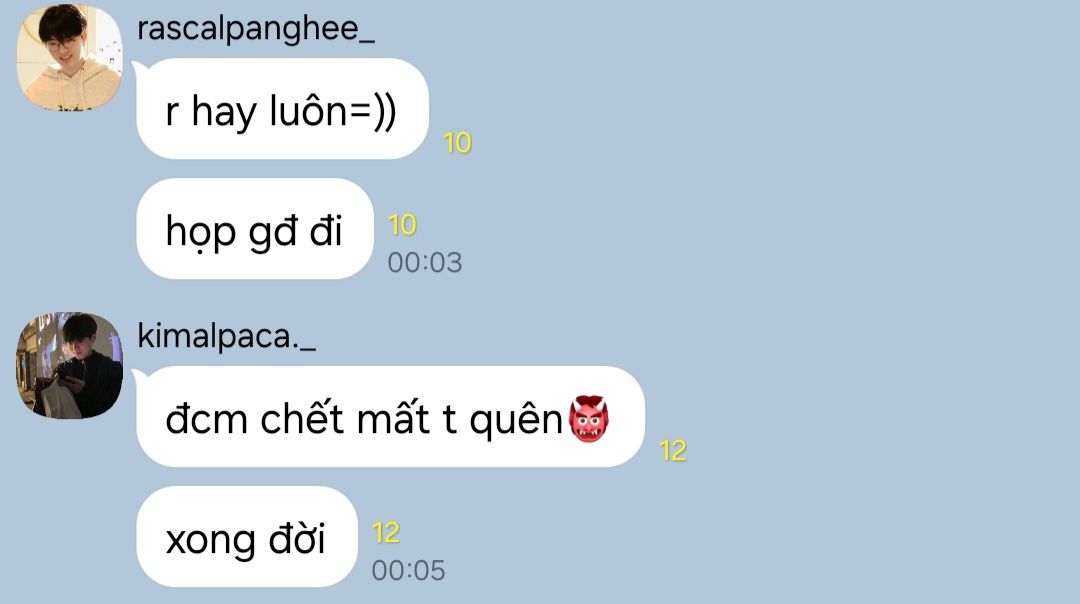Click the red ogre emoji in message
The width and height of the screenshot is (1080, 604).
click(x=588, y=418)
